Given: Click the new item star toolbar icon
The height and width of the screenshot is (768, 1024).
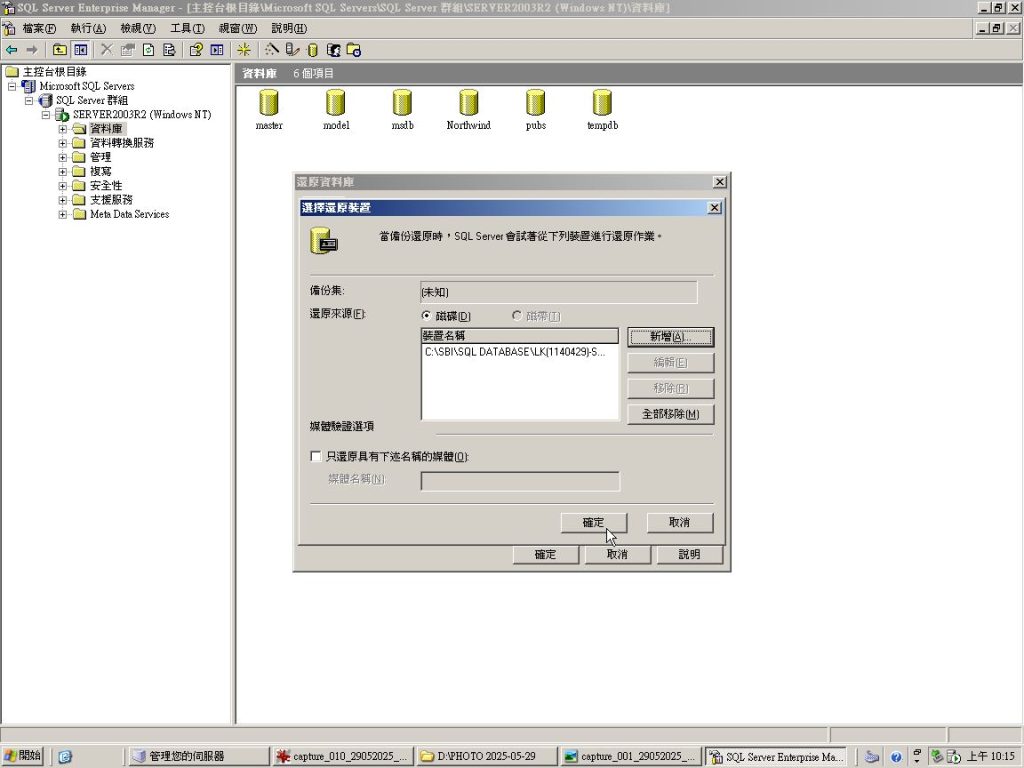Looking at the screenshot, I should pos(244,49).
